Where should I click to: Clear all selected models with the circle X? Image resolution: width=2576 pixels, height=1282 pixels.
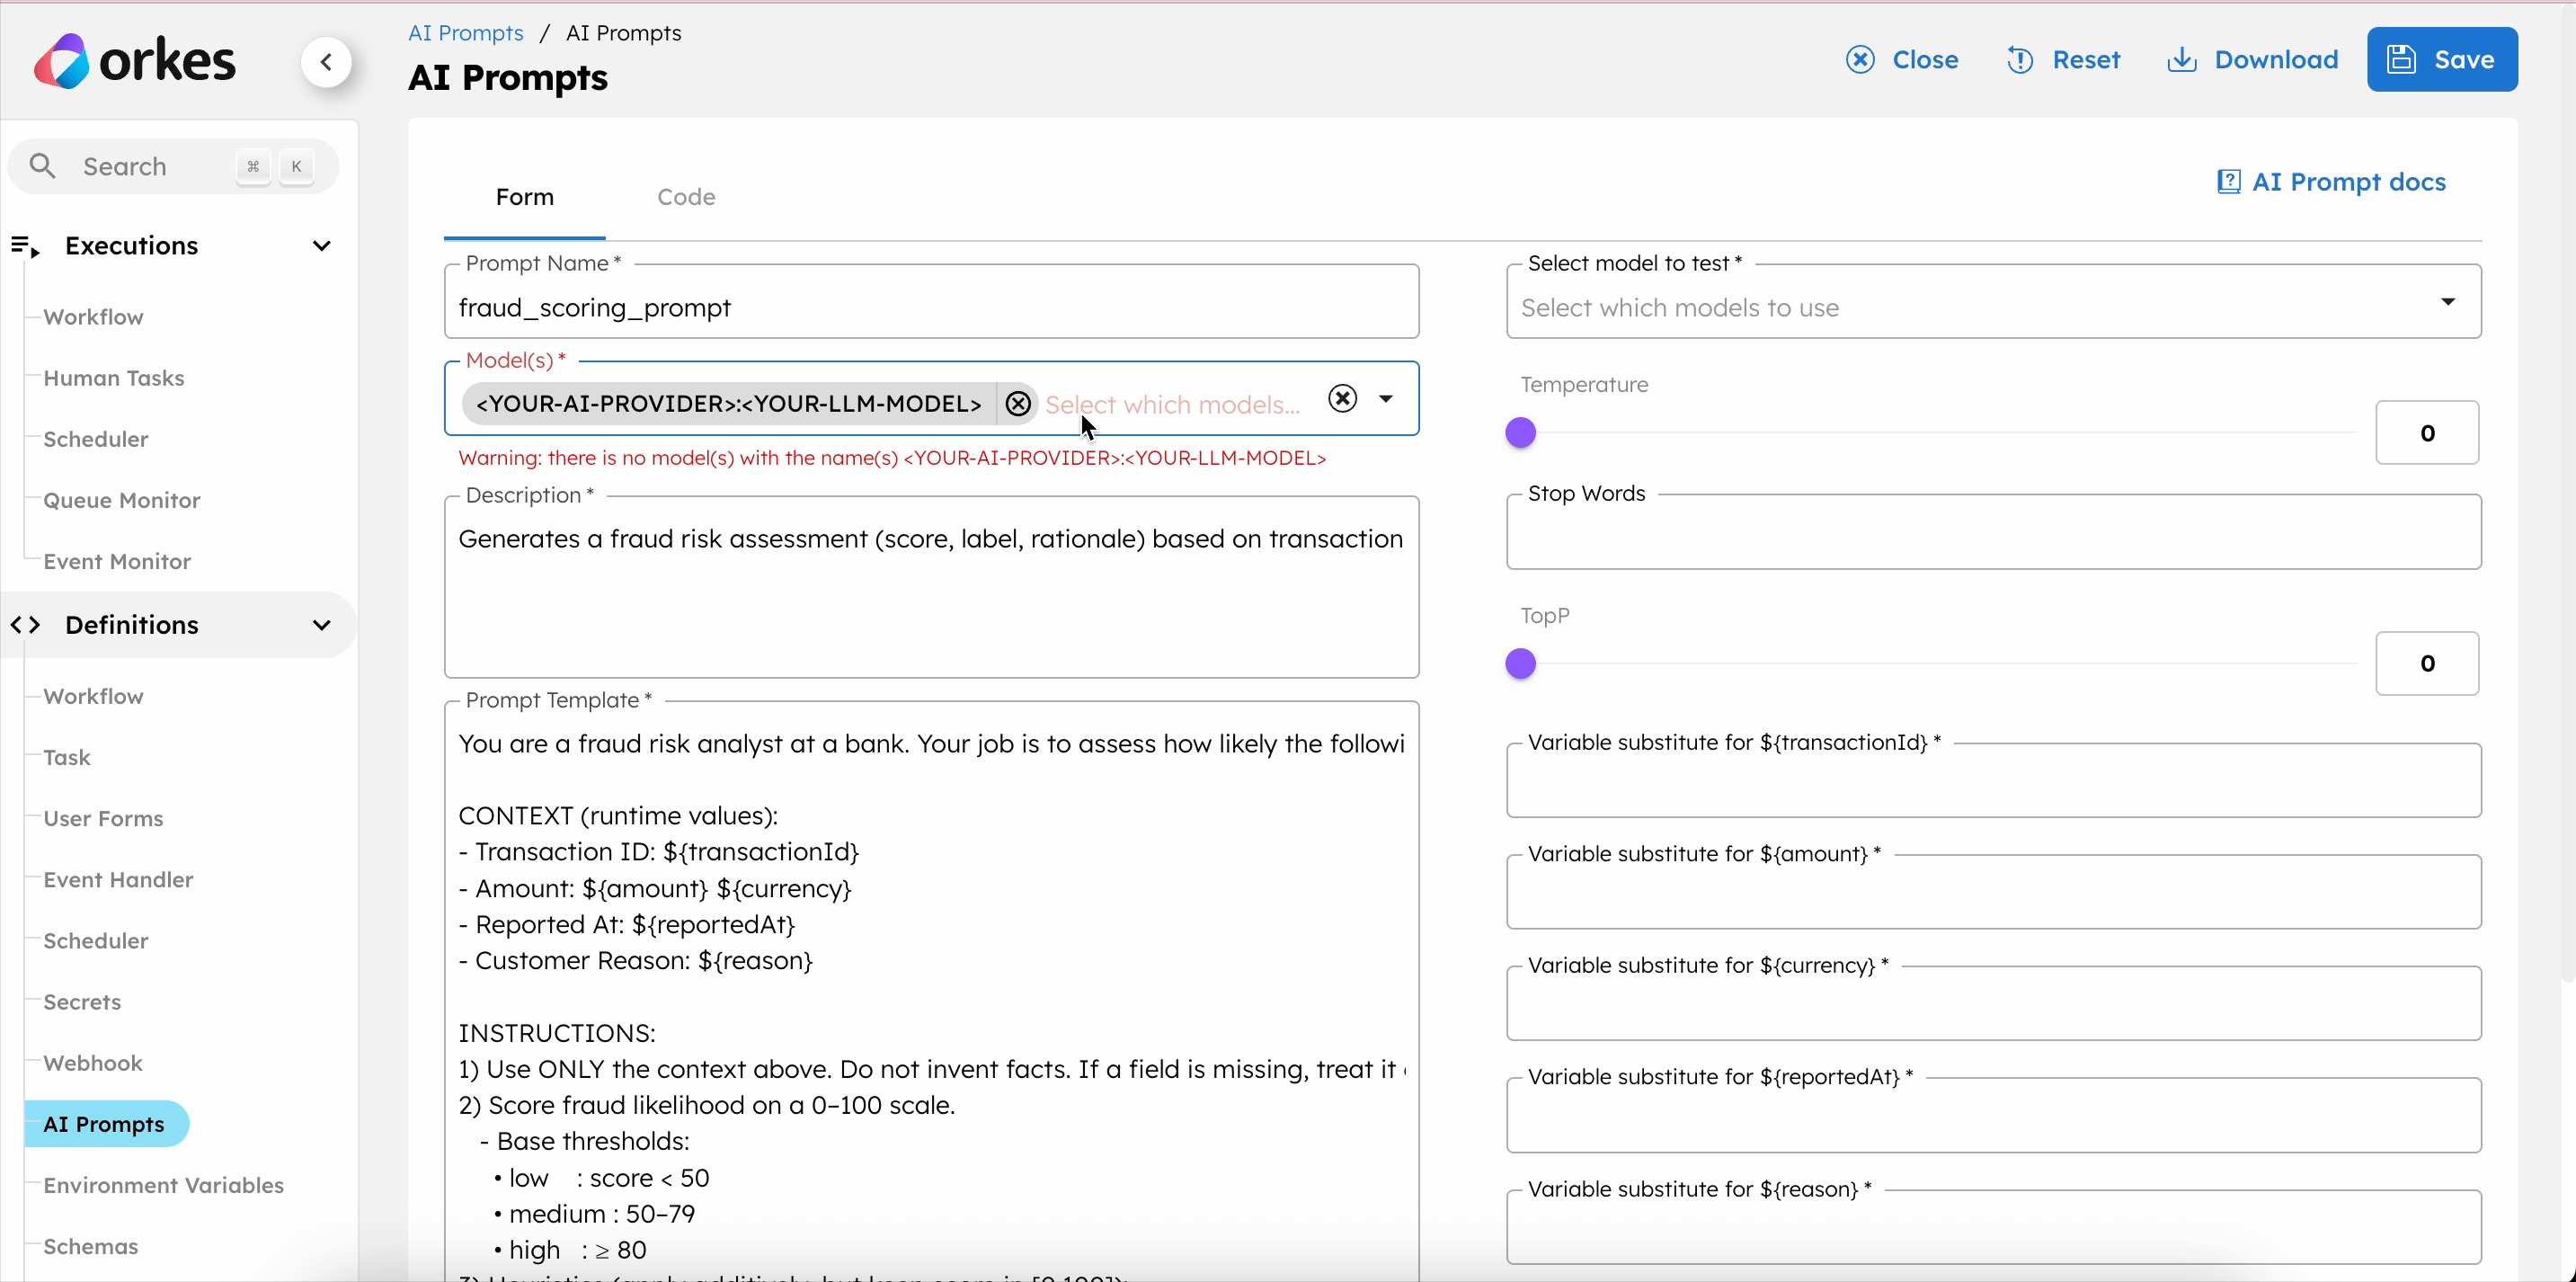tap(1341, 398)
